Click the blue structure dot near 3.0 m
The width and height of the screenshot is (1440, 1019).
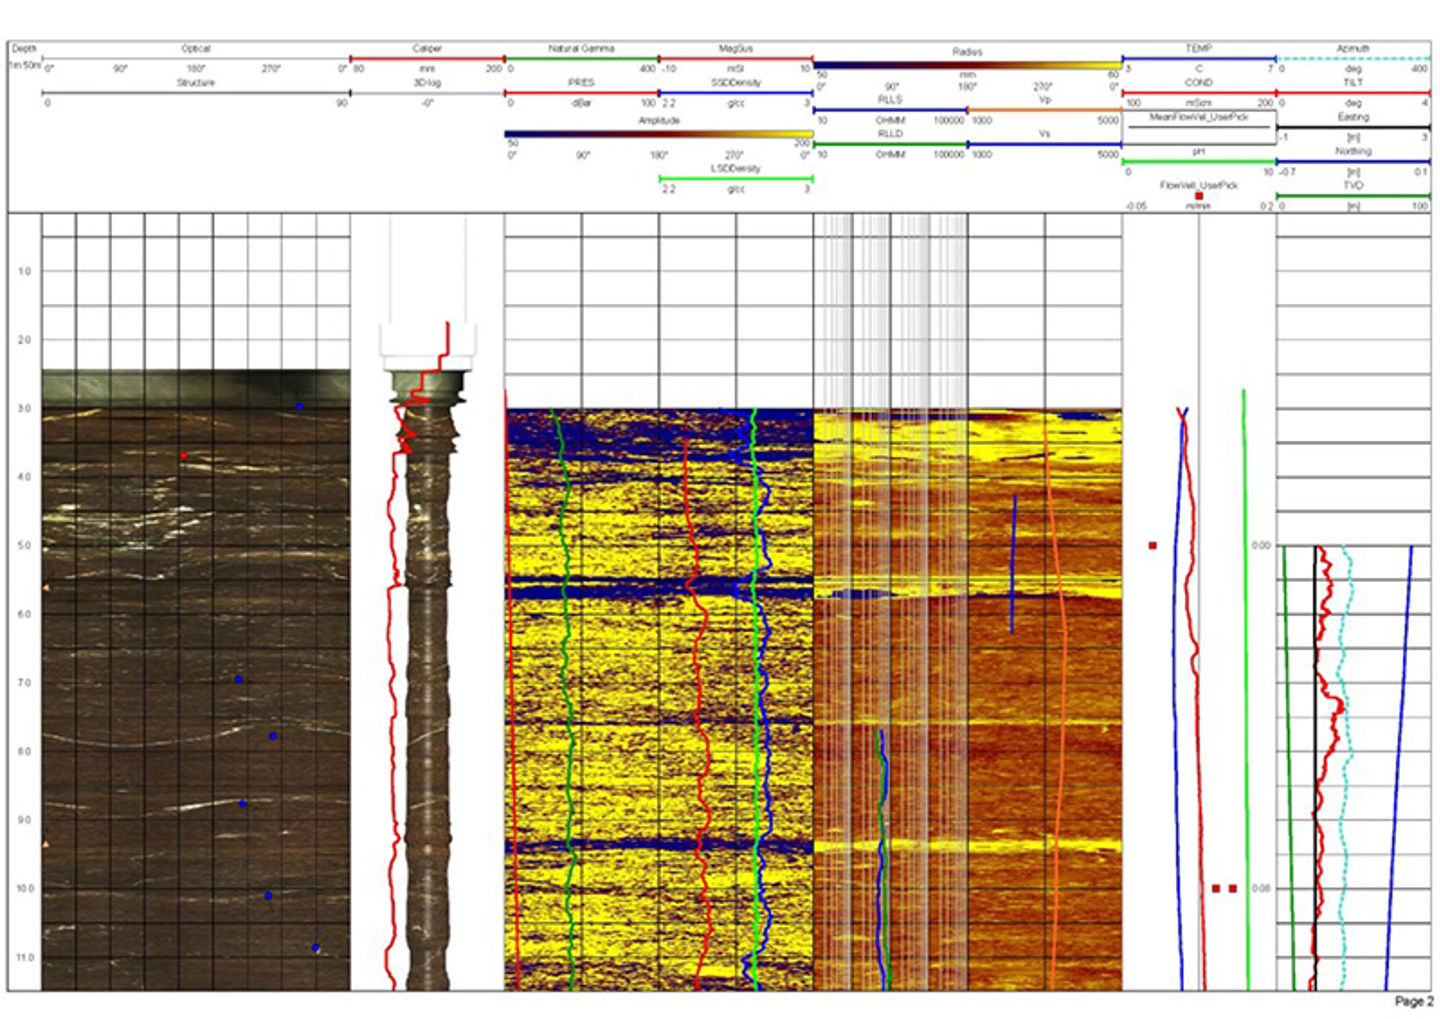coord(299,407)
